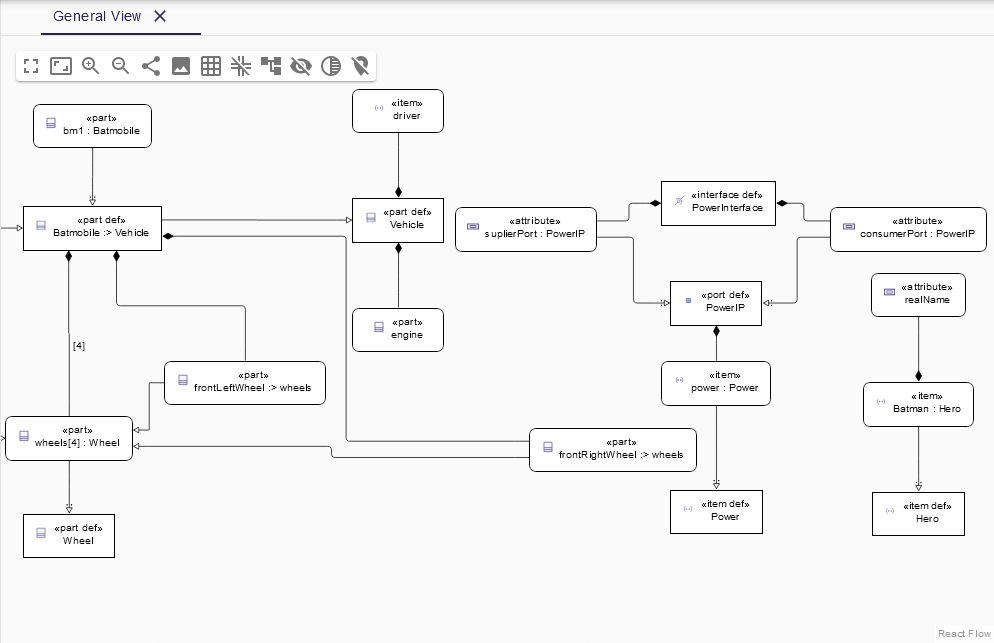Close the General View tab
994x643 pixels.
(x=160, y=17)
